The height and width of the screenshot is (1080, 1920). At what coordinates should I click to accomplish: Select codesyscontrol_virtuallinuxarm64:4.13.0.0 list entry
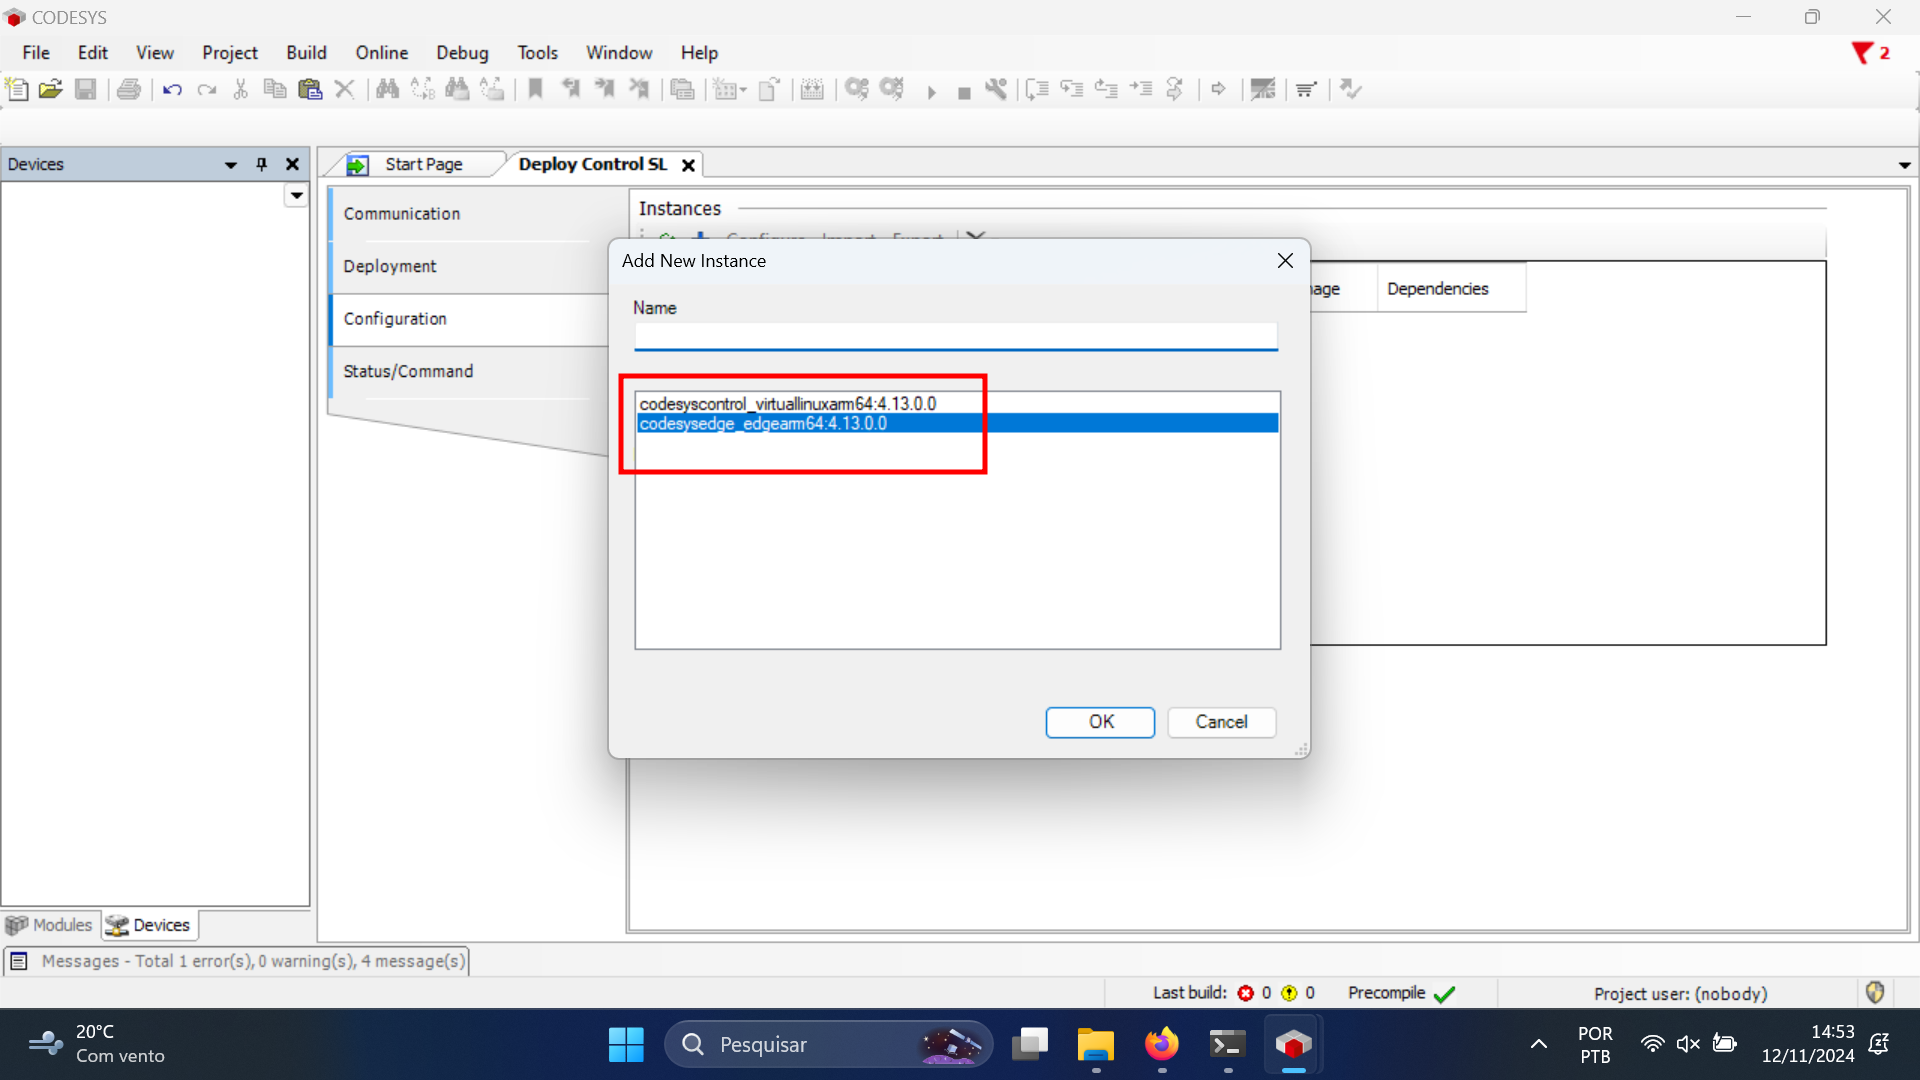(957, 404)
